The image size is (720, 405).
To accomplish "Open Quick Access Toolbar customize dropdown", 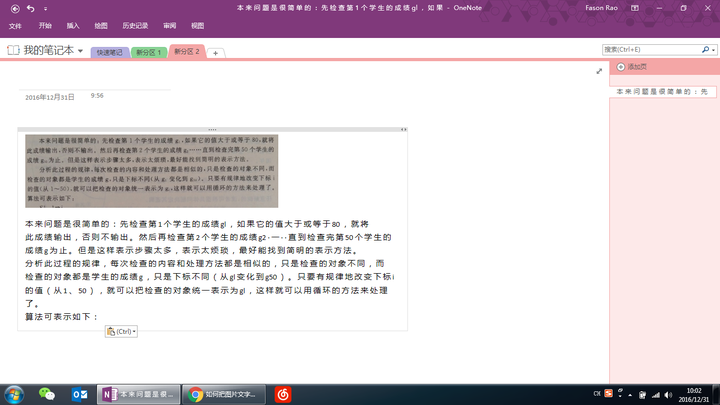I will click(x=45, y=9).
